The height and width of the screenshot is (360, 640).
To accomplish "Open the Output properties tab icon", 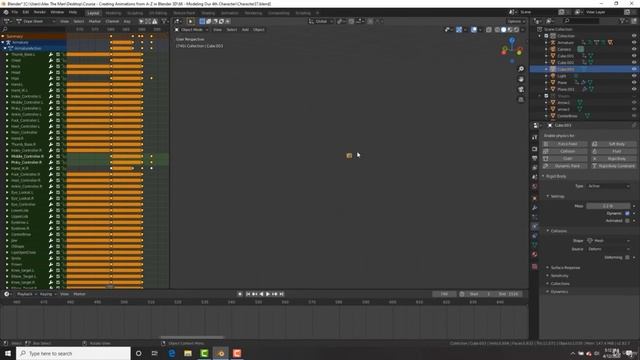I will (535, 158).
